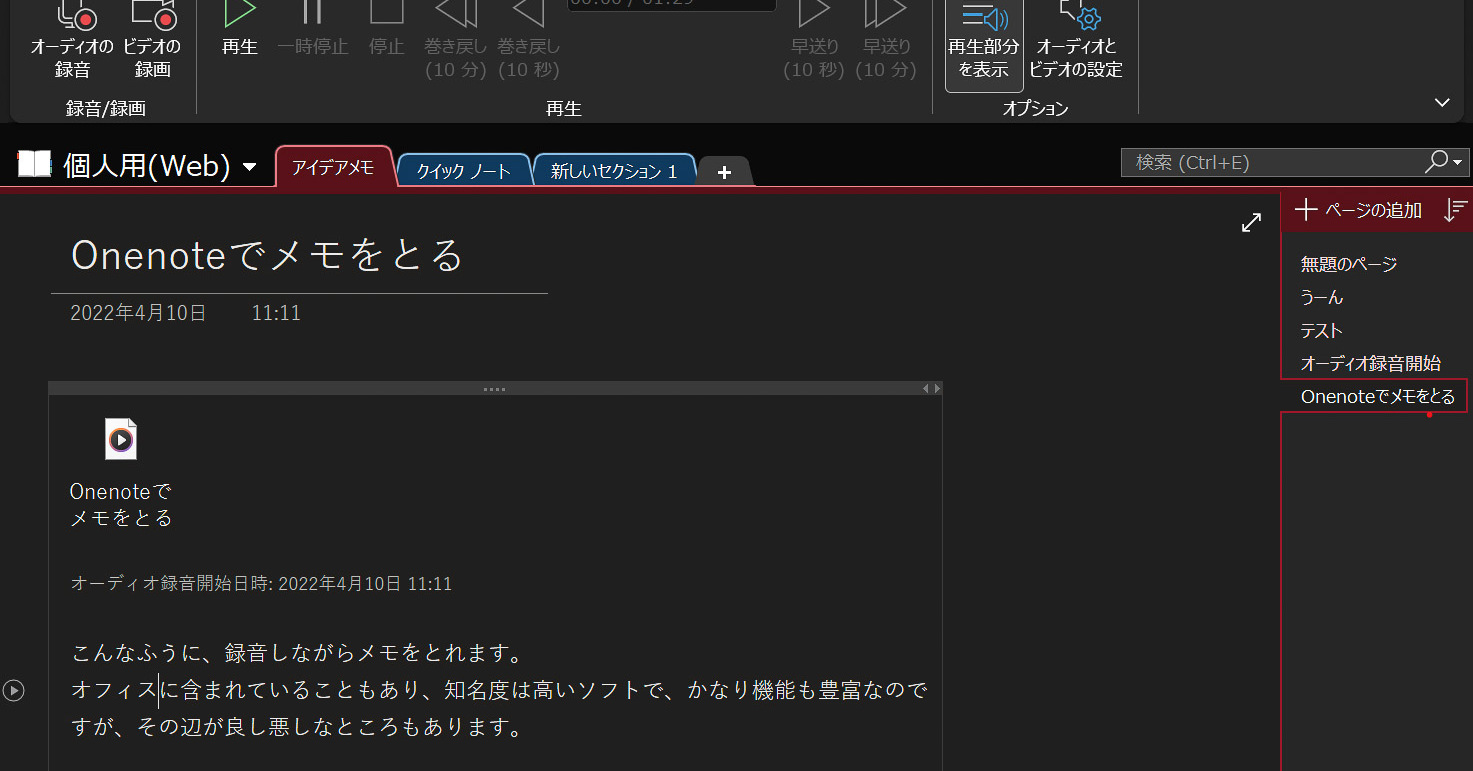This screenshot has width=1473, height=771.
Task: Click the embedded audio file icon
Action: tap(120, 439)
